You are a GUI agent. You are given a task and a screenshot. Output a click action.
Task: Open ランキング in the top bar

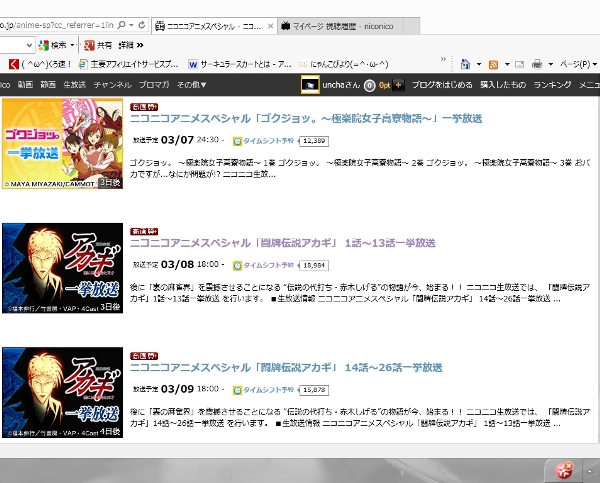[x=552, y=85]
